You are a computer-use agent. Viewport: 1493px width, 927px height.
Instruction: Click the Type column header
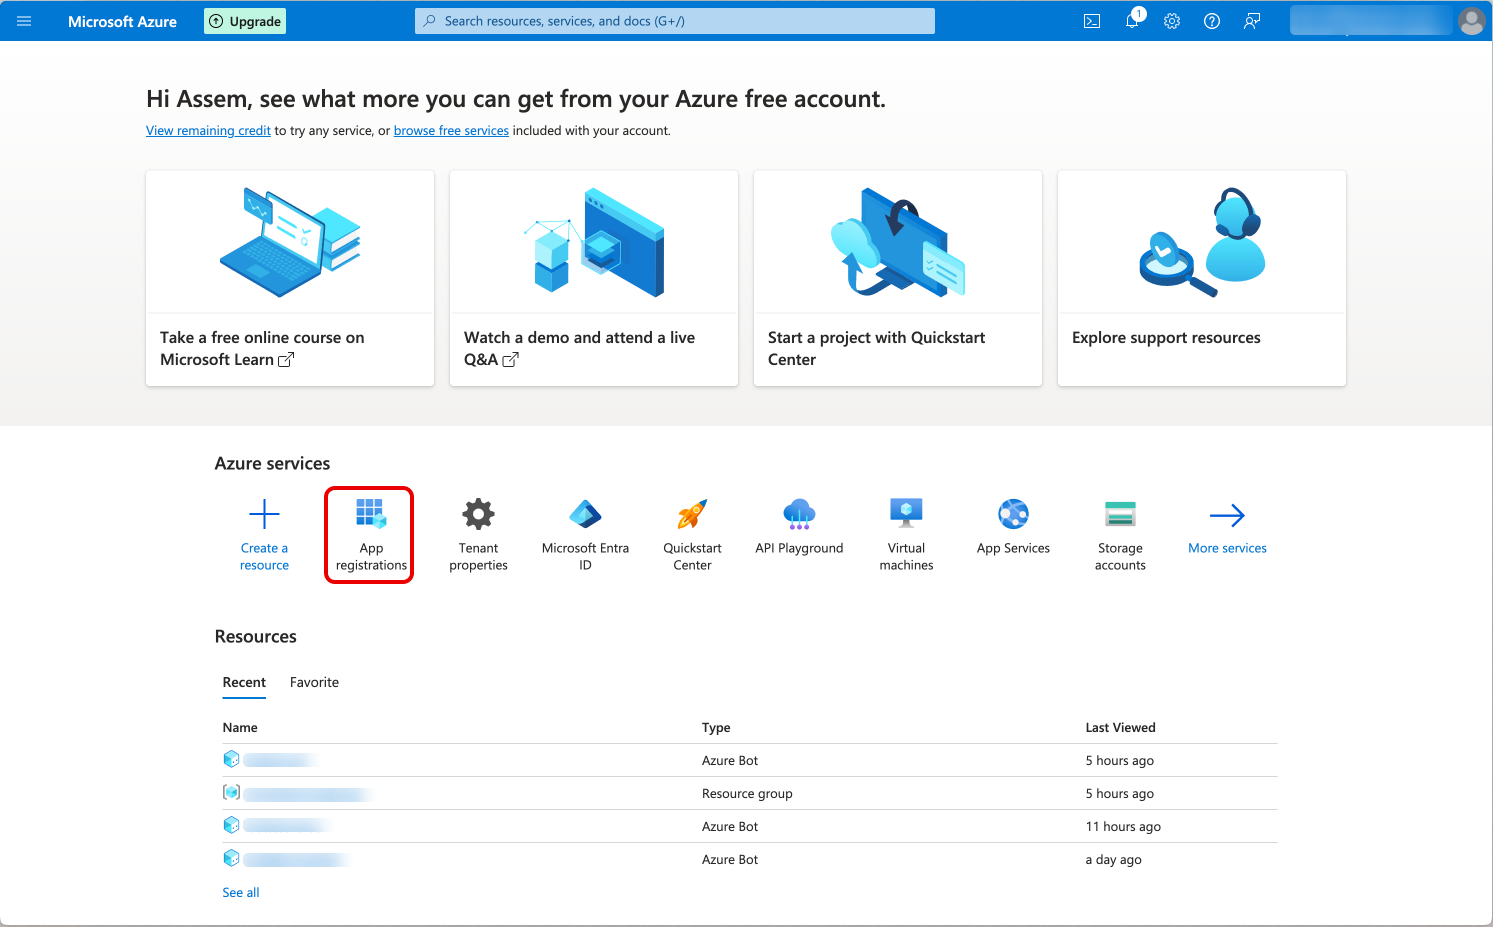716,728
